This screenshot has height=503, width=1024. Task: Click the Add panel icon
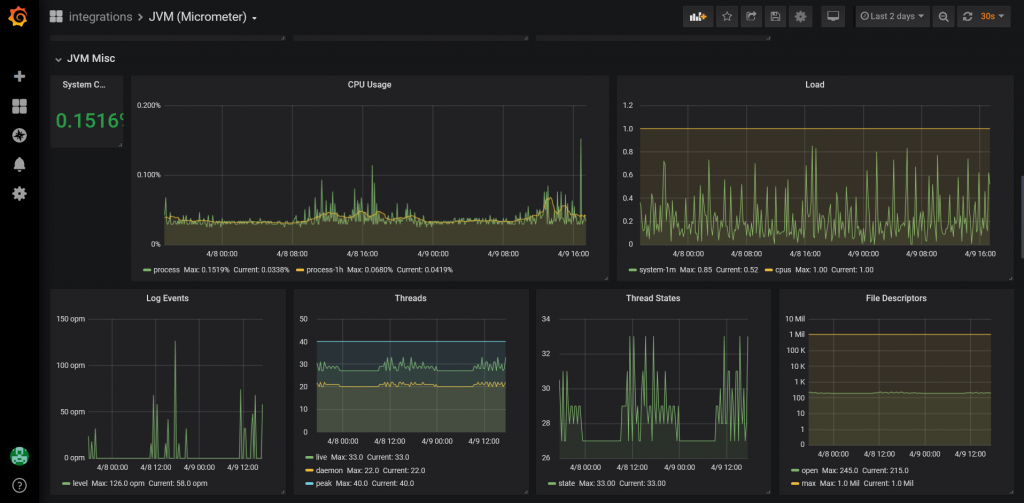click(697, 17)
